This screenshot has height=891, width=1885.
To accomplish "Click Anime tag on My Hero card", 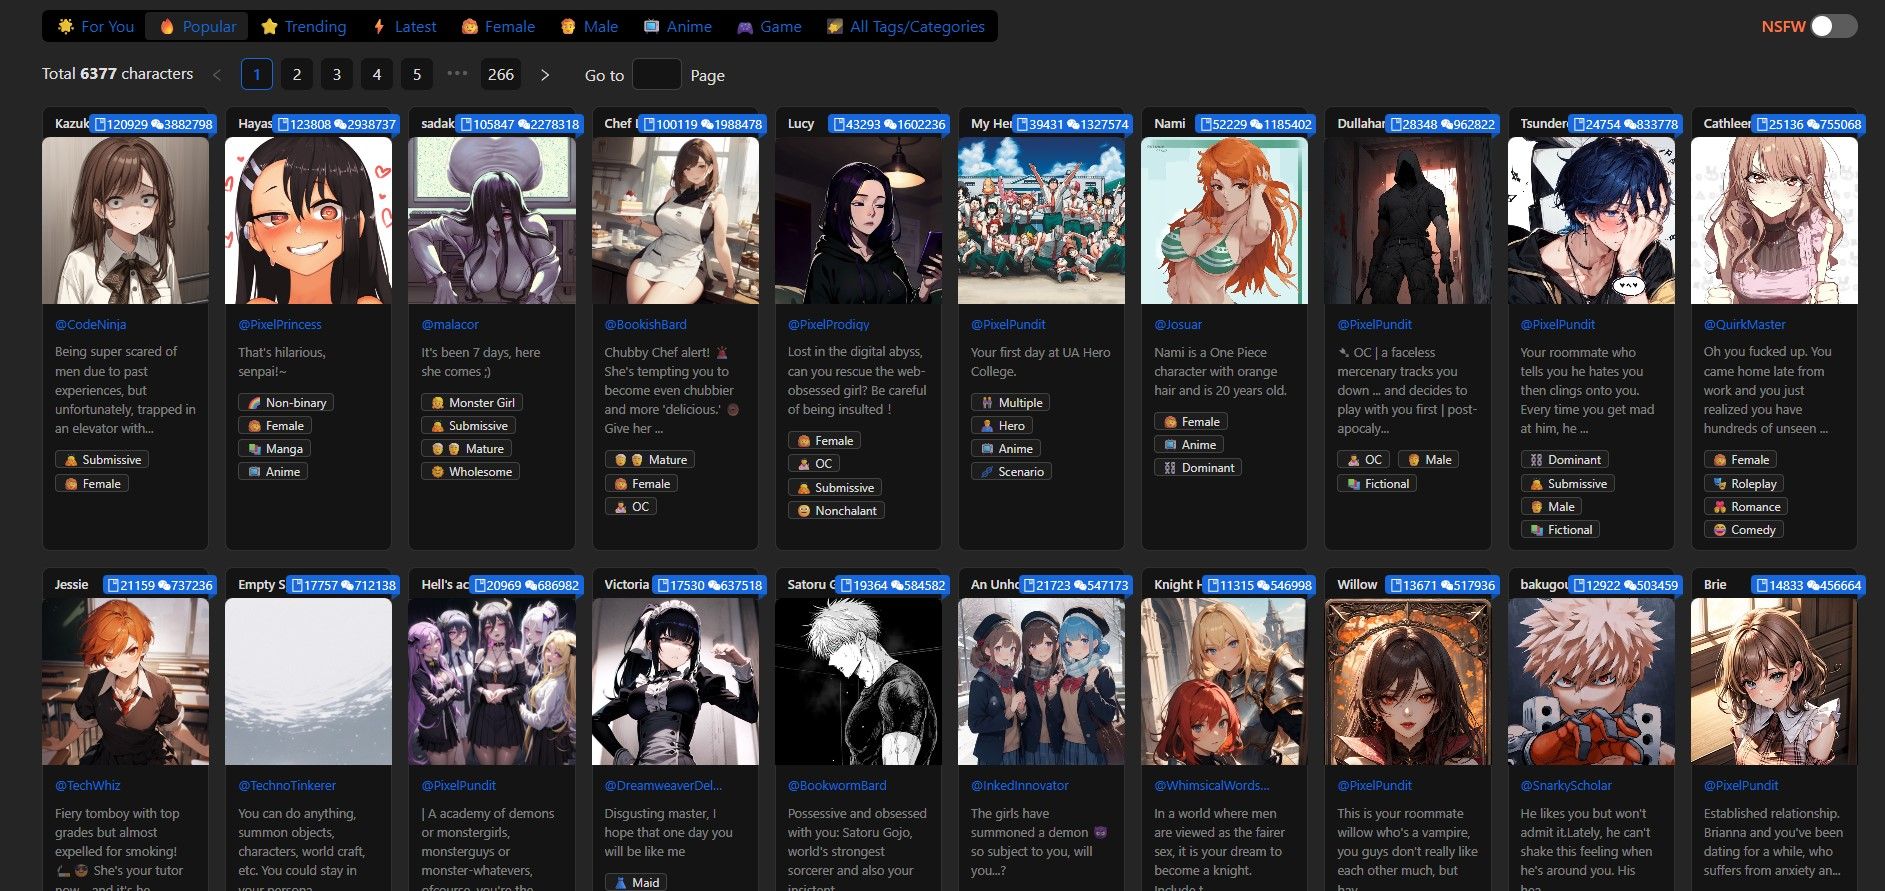I will 1005,448.
